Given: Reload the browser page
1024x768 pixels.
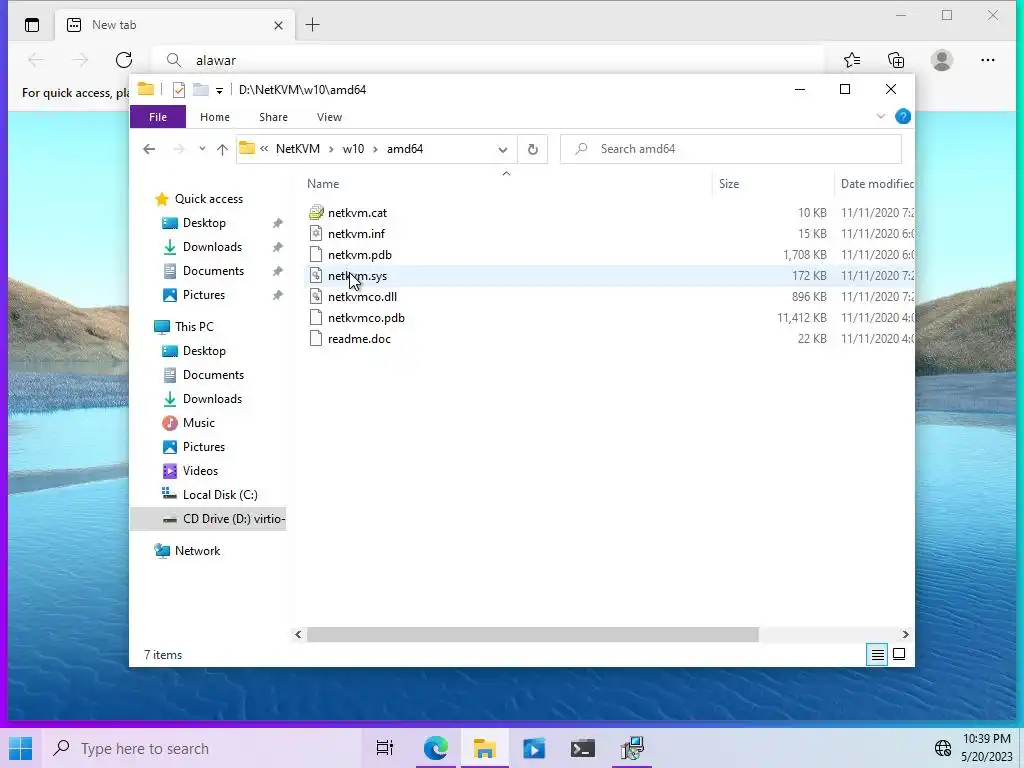Looking at the screenshot, I should (124, 60).
